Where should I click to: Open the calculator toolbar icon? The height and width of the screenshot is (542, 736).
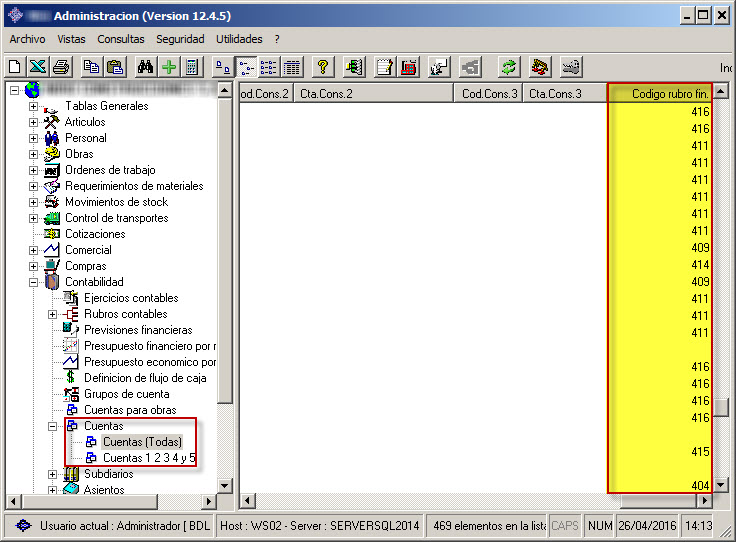(191, 67)
